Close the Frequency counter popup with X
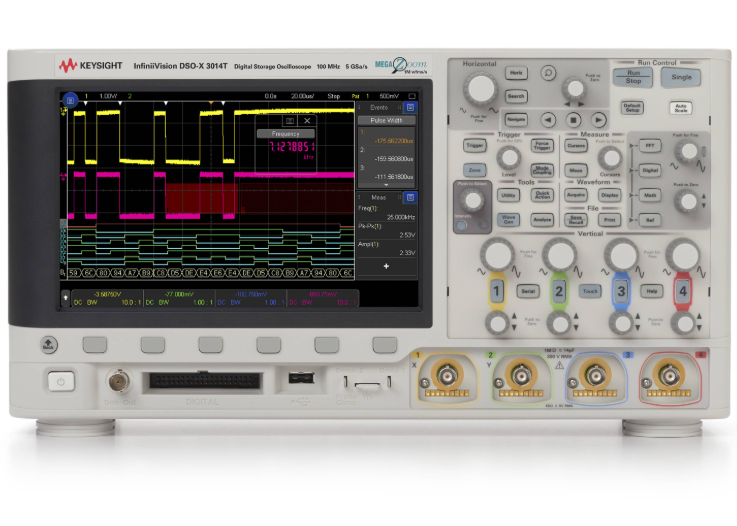The image size is (737, 526). [x=307, y=120]
